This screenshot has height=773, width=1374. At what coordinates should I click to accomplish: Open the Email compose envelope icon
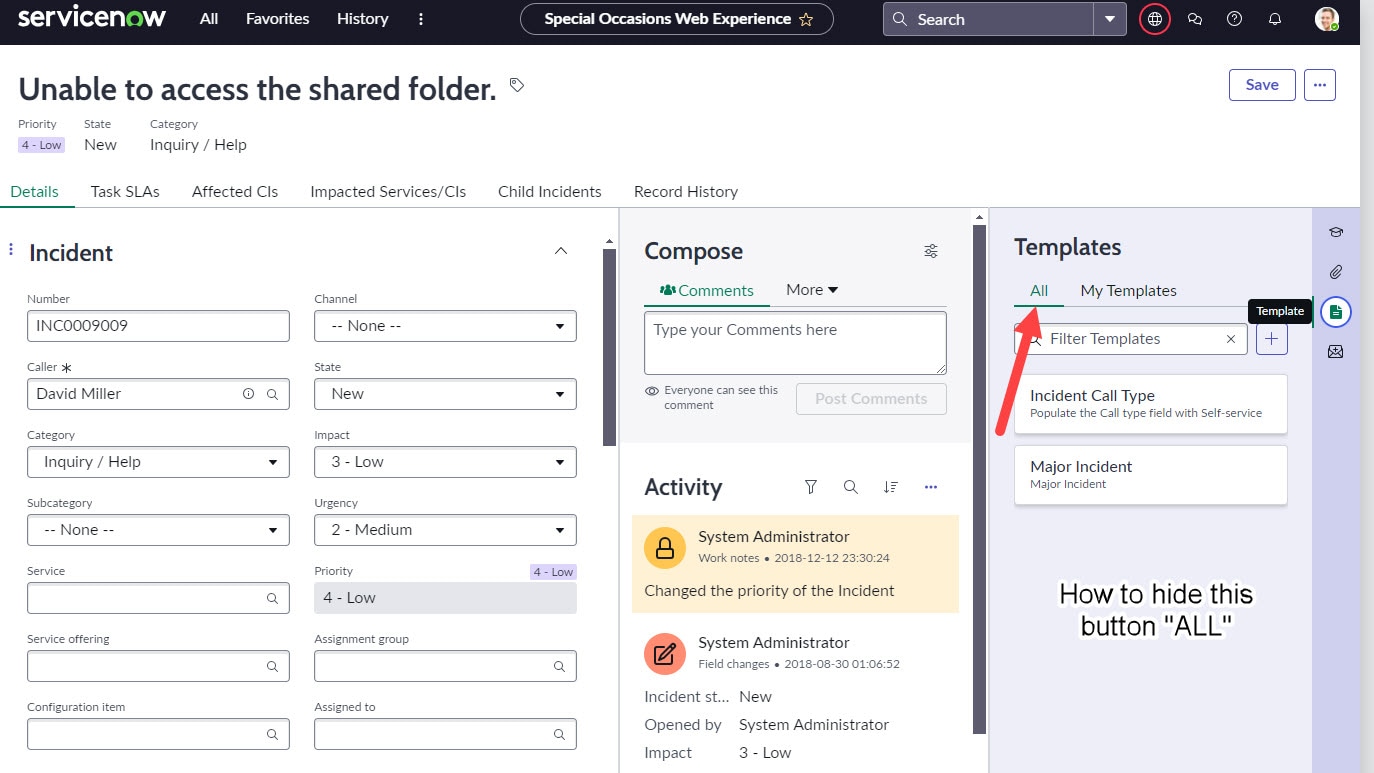tap(1336, 351)
